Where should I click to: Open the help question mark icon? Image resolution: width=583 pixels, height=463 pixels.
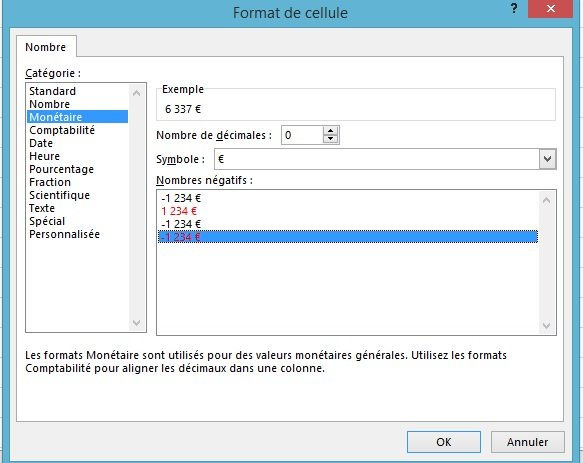514,9
